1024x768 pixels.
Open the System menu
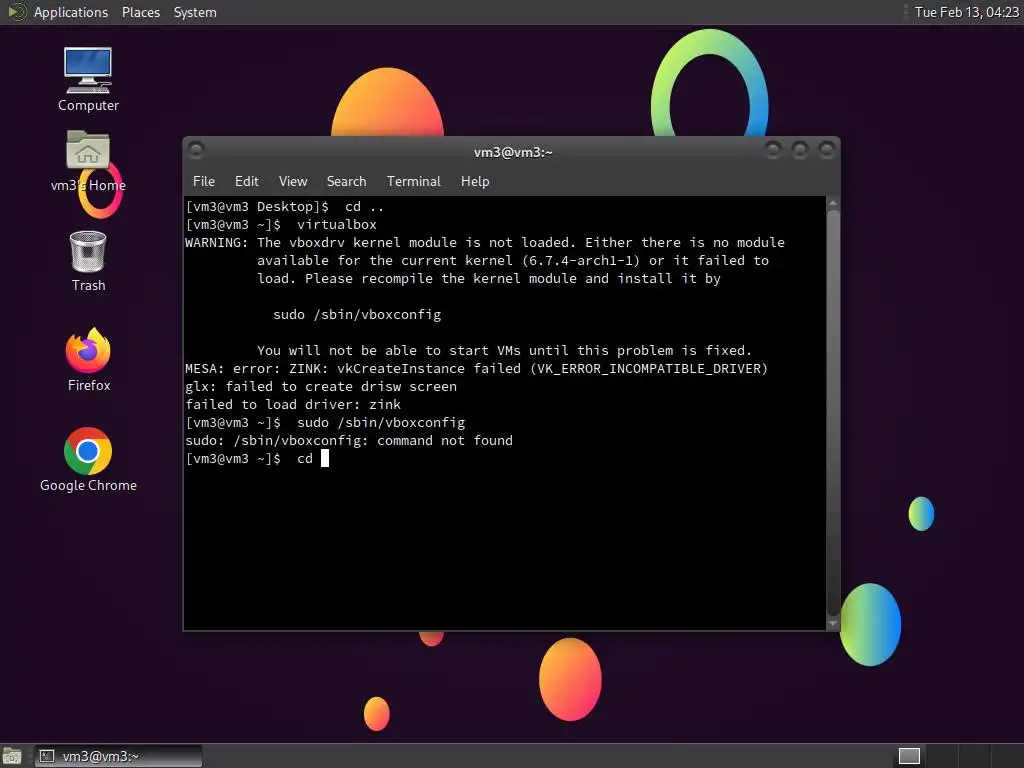point(195,12)
